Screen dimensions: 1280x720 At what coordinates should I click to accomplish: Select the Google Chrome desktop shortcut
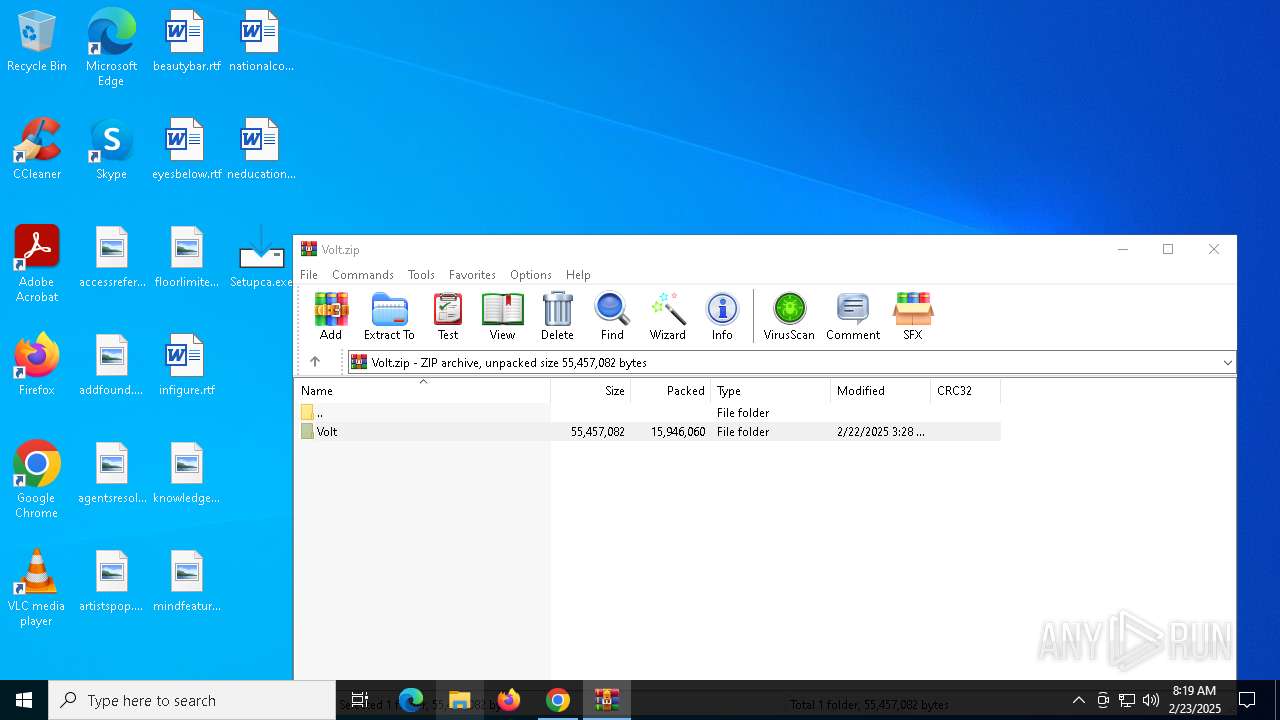(37, 479)
